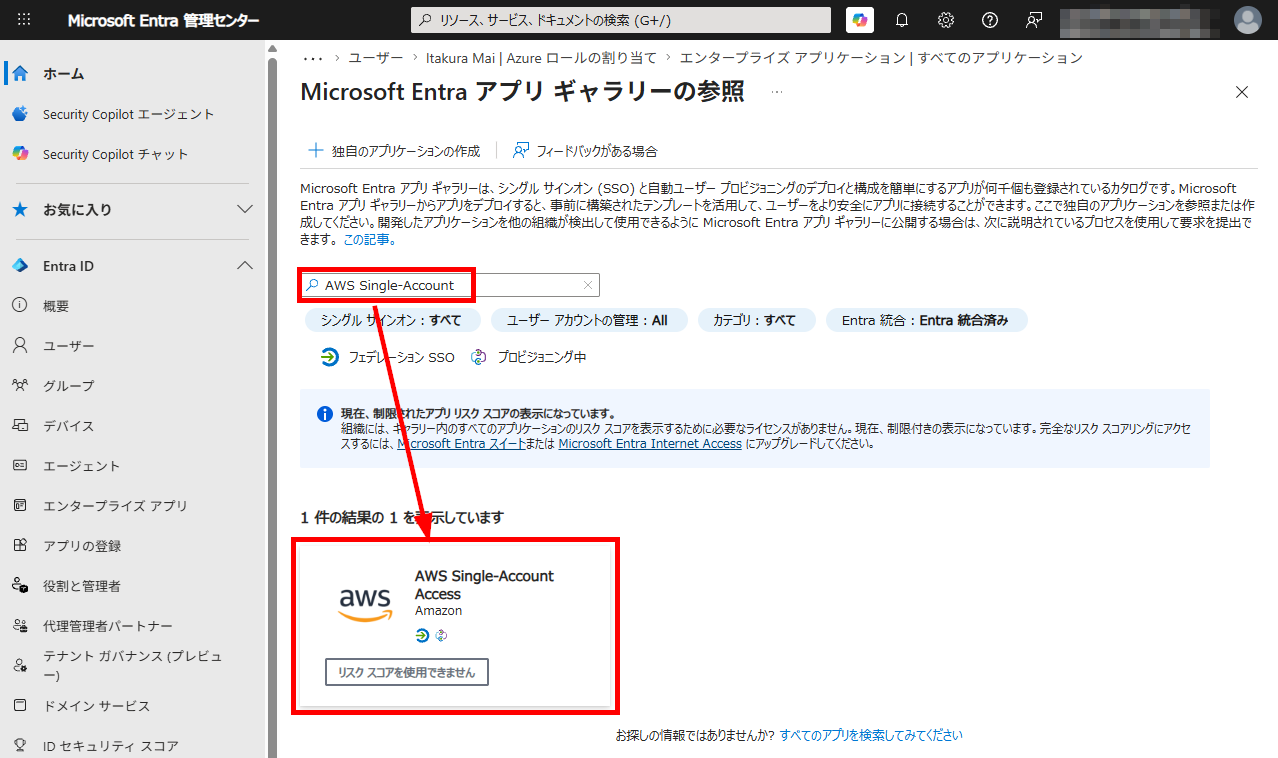The width and height of the screenshot is (1278, 758).
Task: Close the gallery pane with X
Action: point(1242,92)
